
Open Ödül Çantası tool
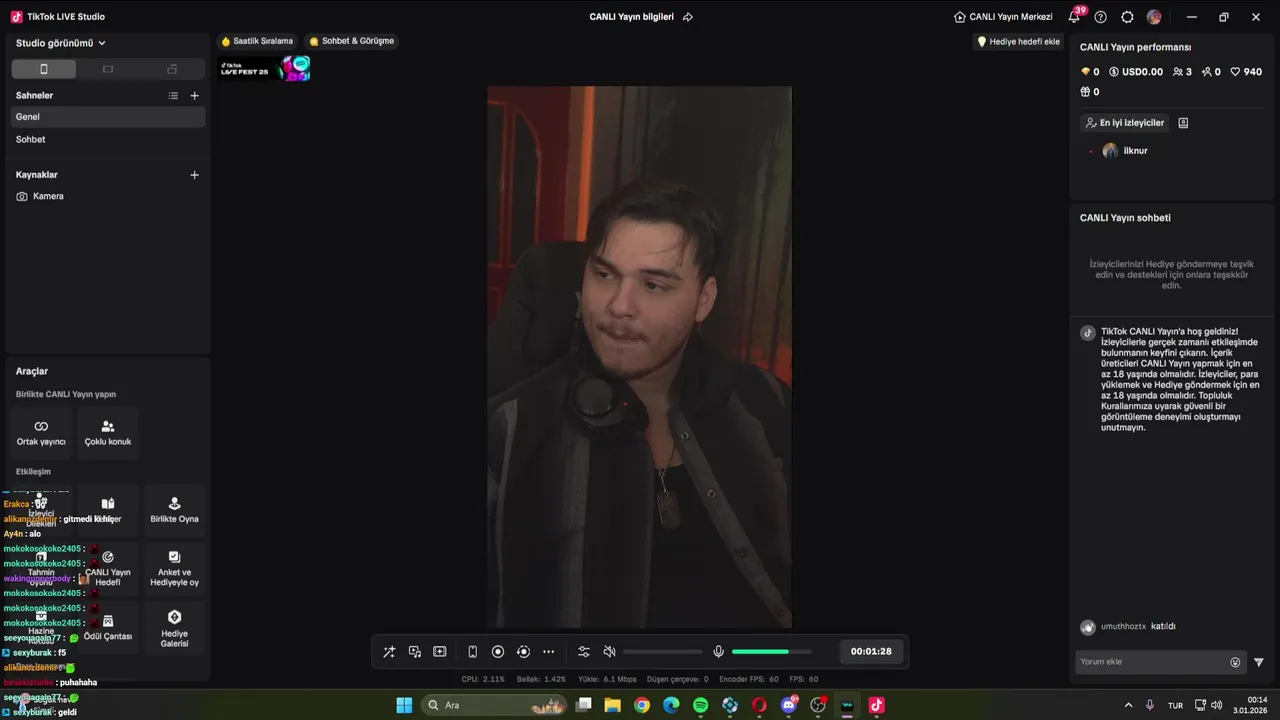pos(108,628)
